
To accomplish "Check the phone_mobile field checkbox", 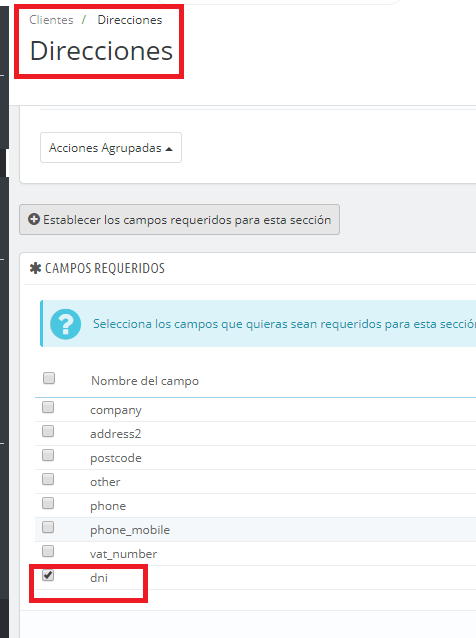I will click(48, 527).
